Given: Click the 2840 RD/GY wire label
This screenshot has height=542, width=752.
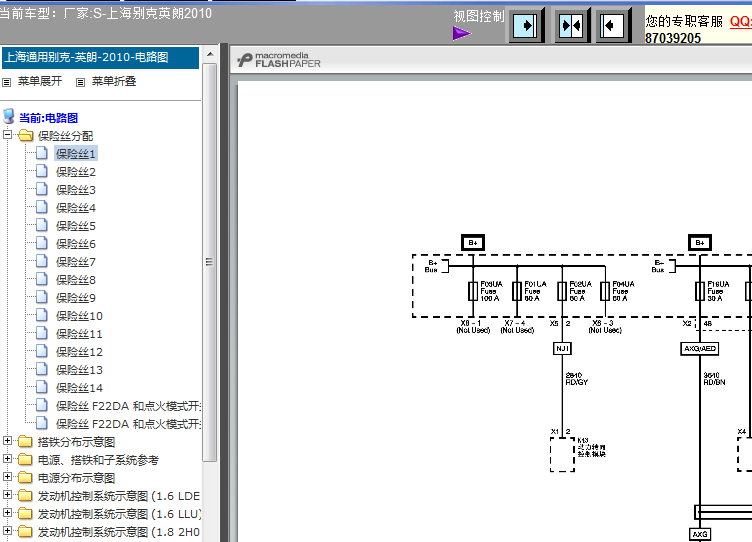Looking at the screenshot, I should pos(576,379).
